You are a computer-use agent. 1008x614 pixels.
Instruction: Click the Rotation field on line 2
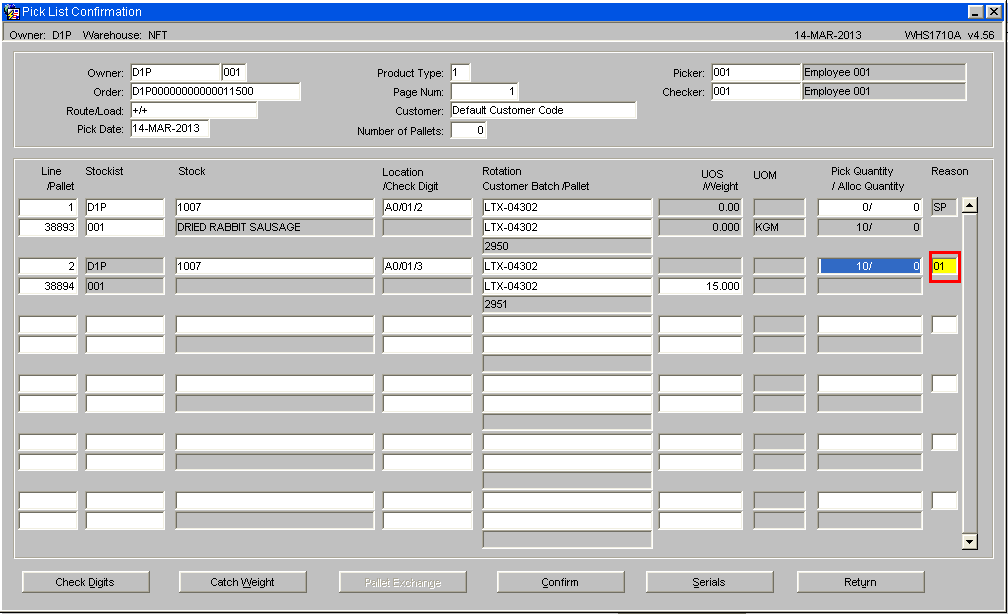567,266
